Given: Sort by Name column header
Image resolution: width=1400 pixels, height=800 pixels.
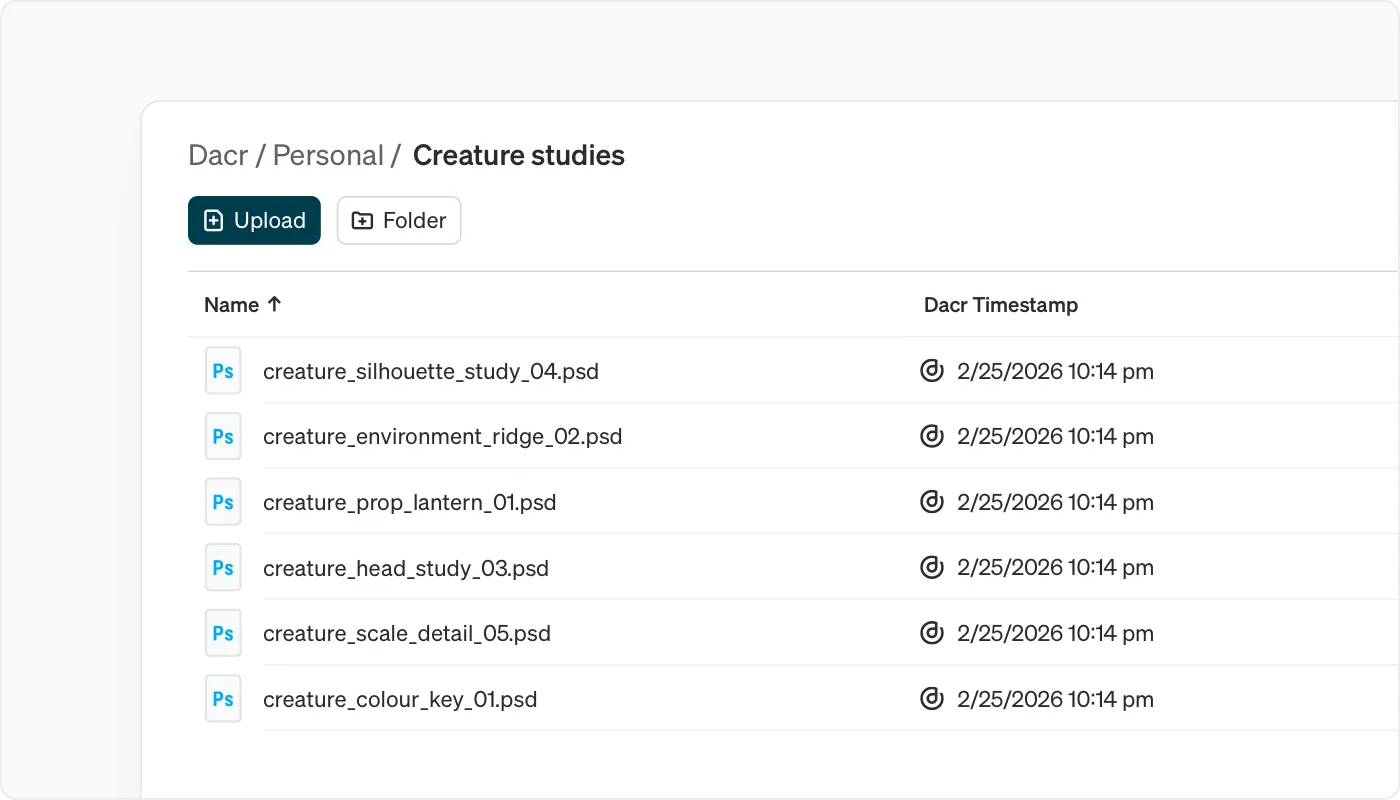Looking at the screenshot, I should [x=243, y=305].
